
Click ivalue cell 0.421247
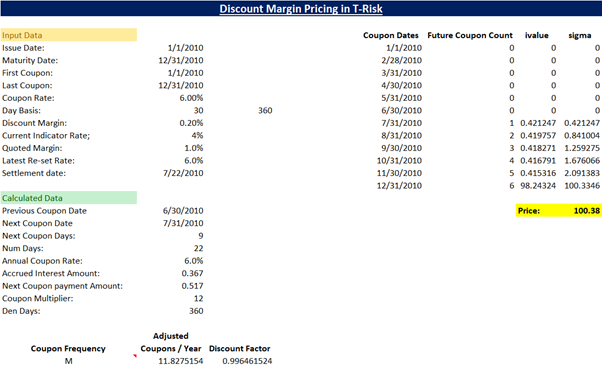538,123
